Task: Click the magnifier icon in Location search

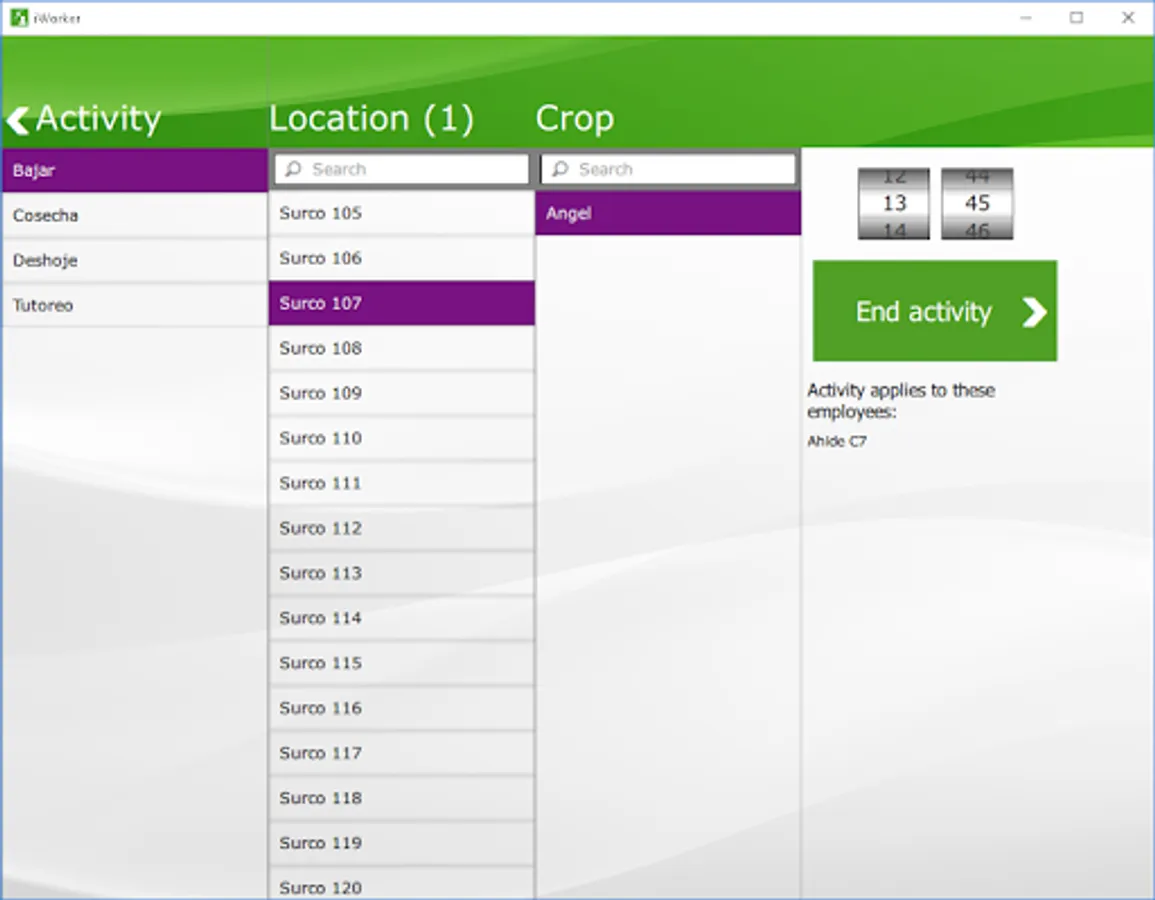Action: 293,169
